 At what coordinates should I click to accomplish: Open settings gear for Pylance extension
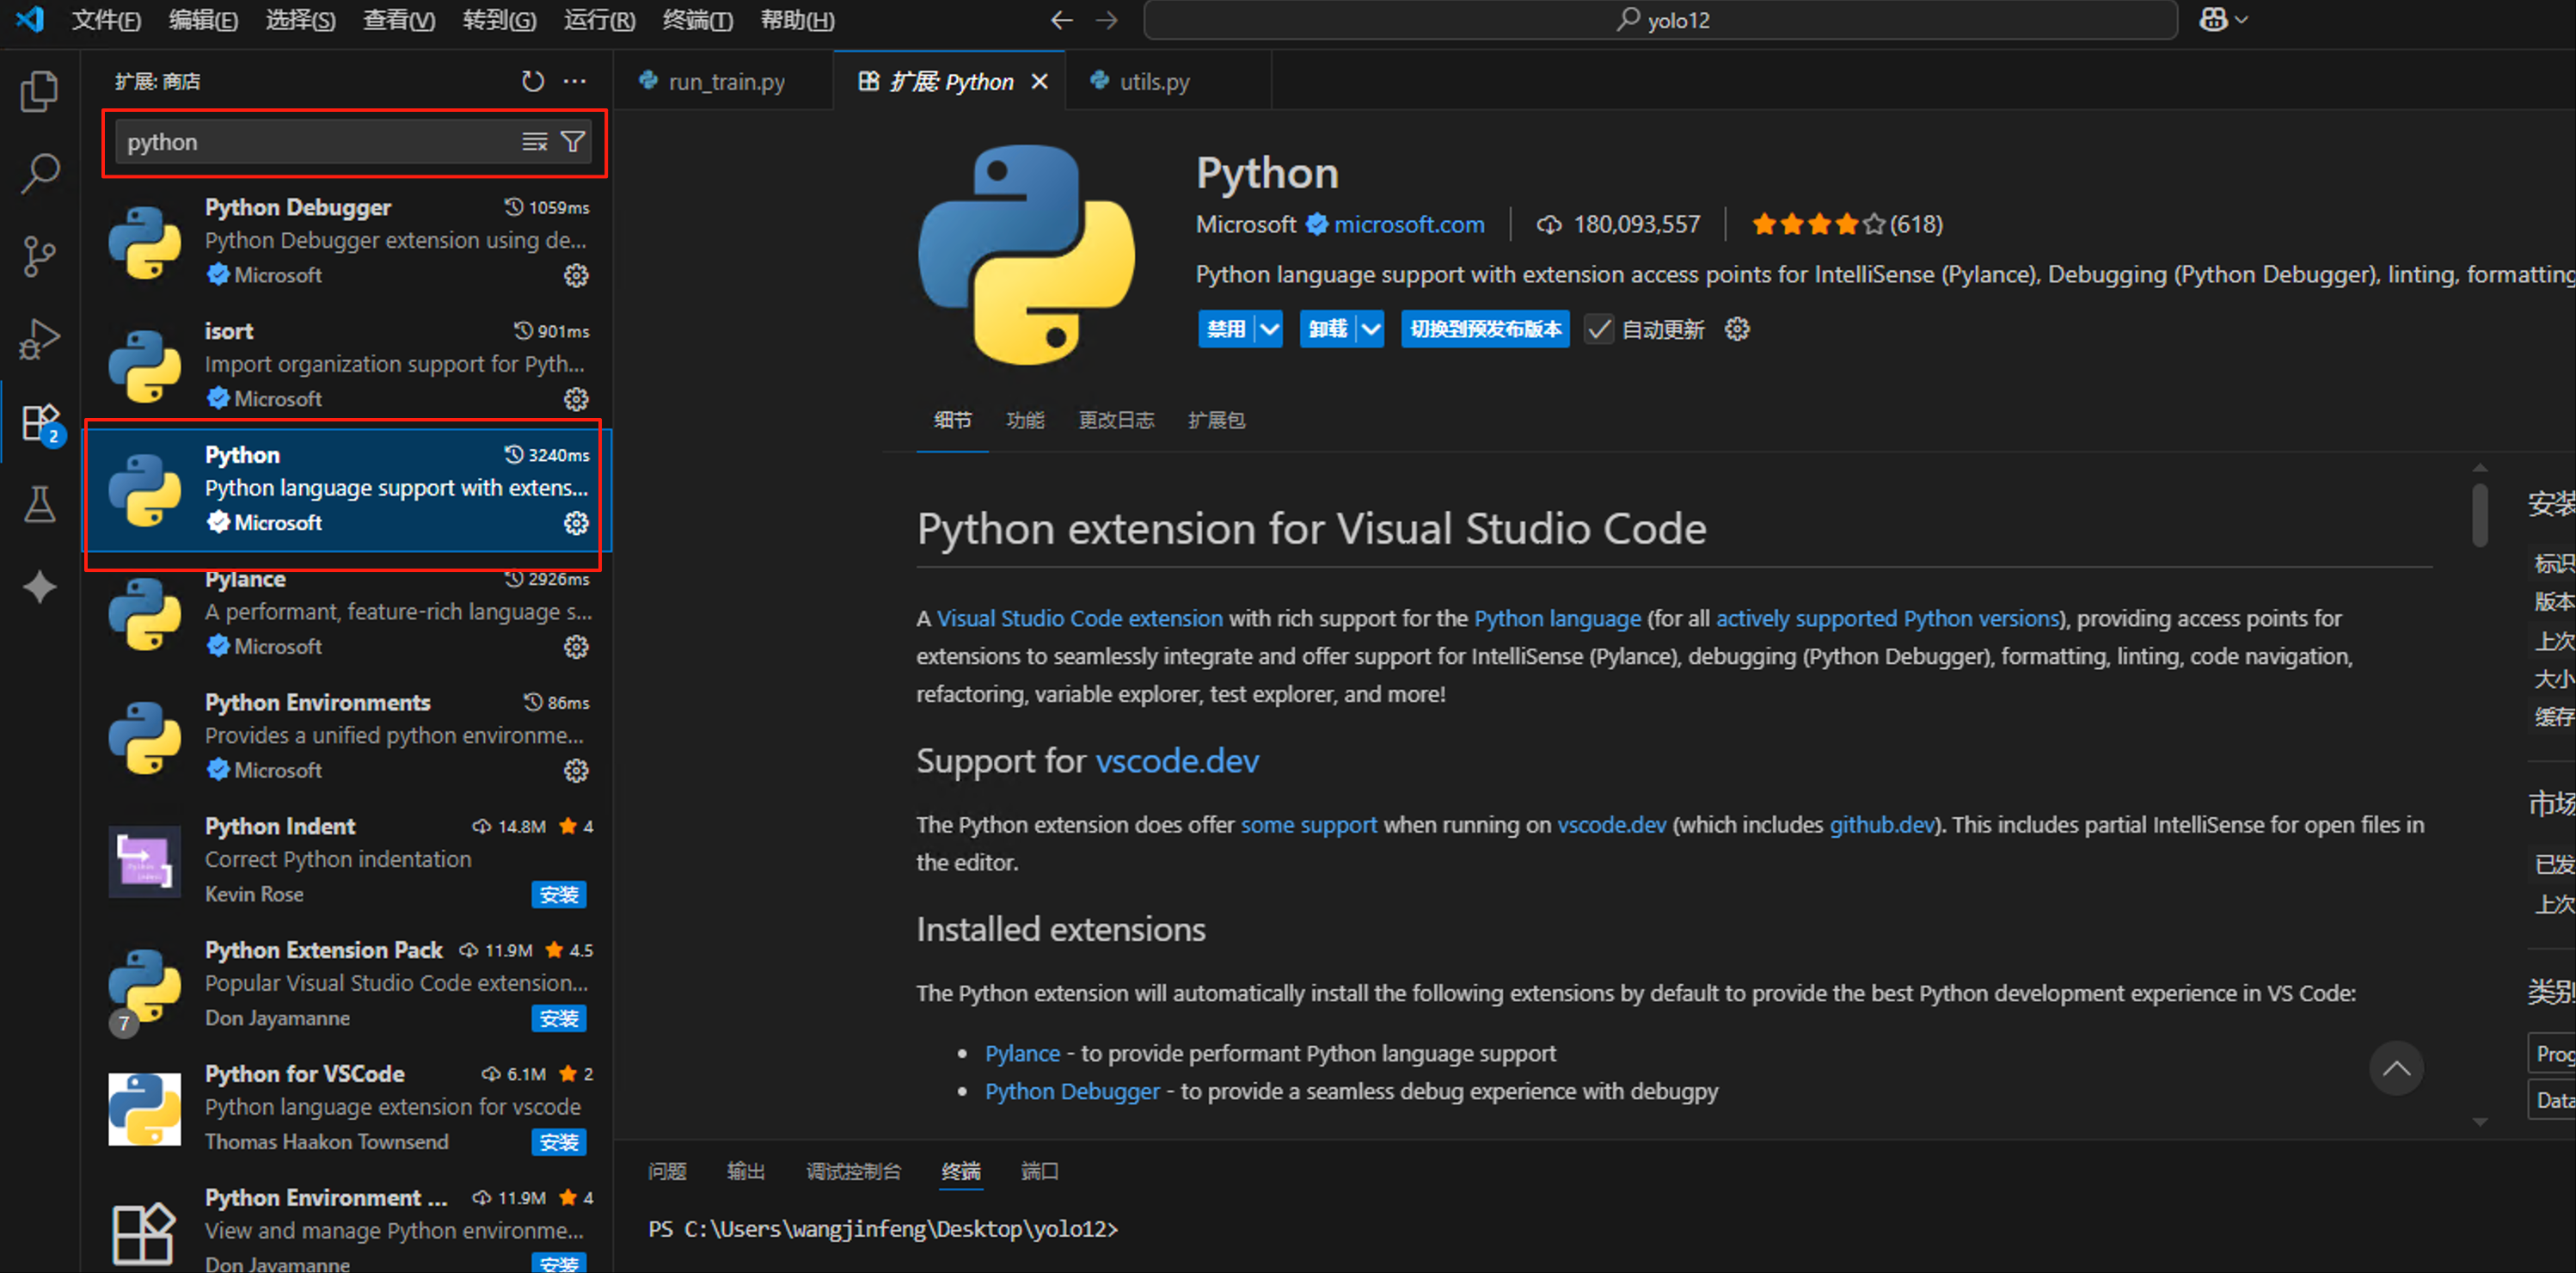577,646
